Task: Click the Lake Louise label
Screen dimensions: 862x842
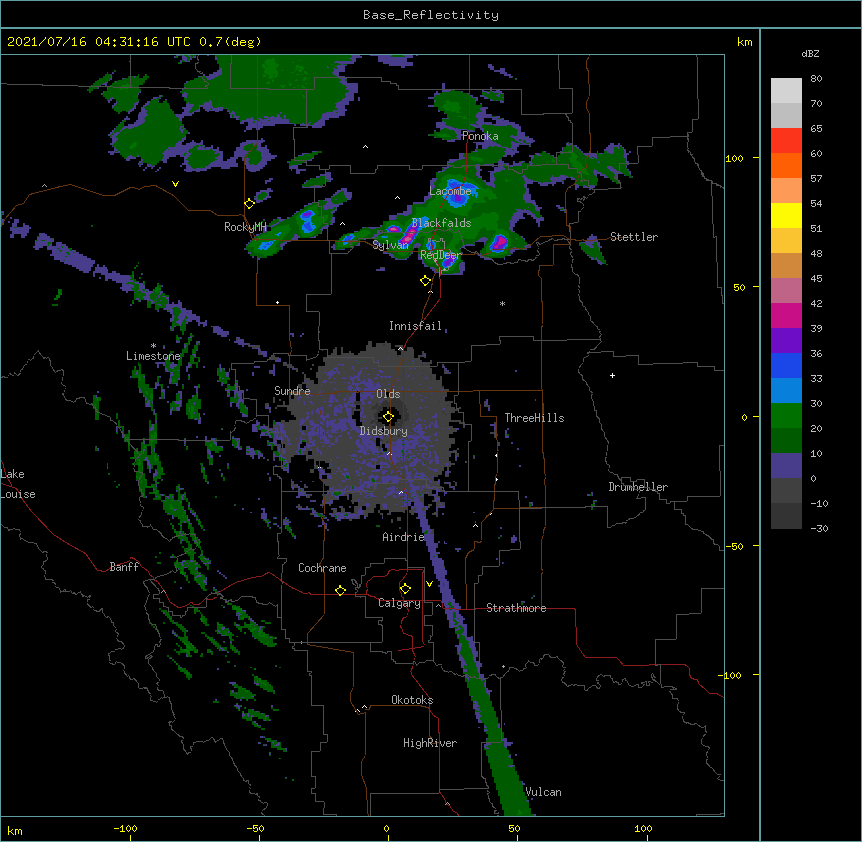Action: point(18,484)
